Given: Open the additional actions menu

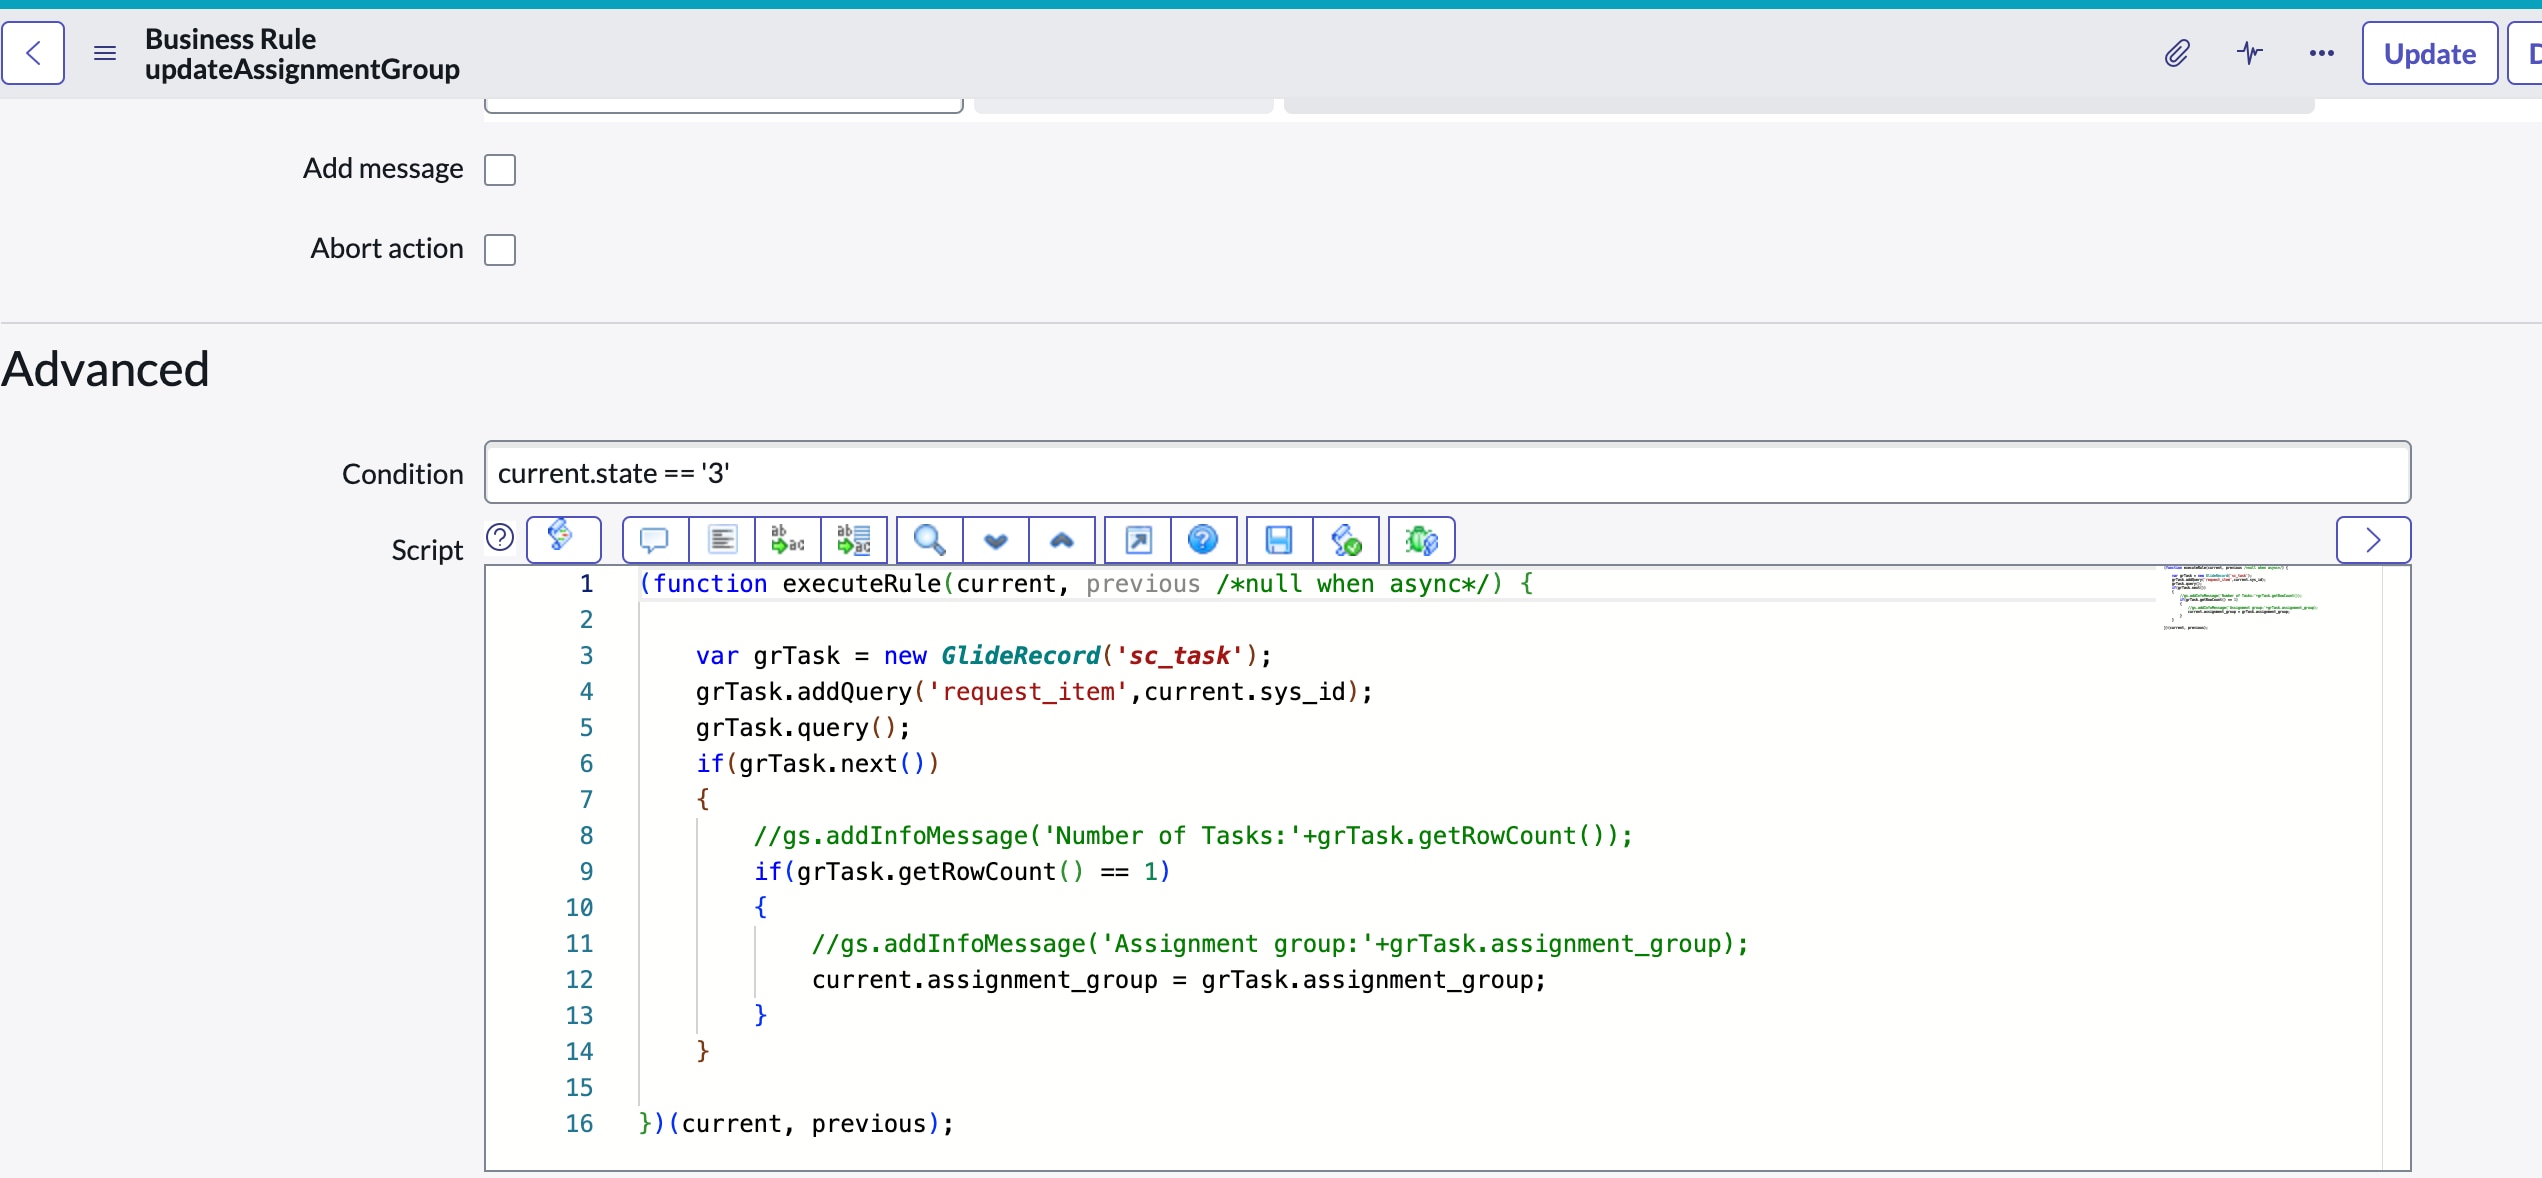Looking at the screenshot, I should (2321, 53).
